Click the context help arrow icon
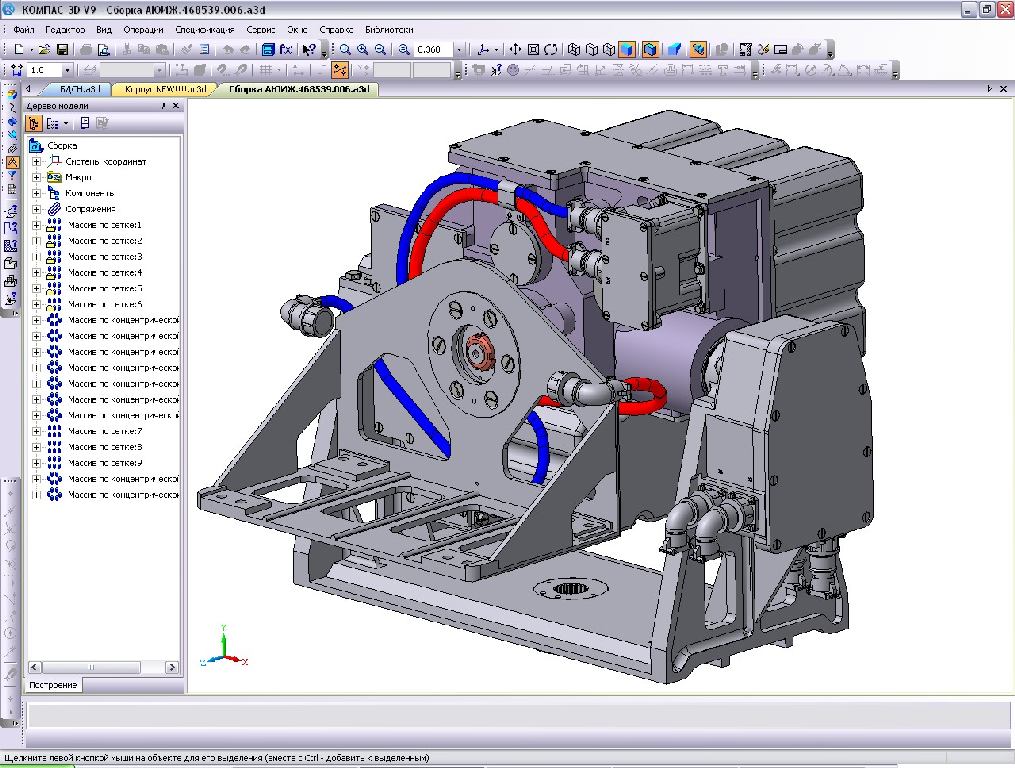Viewport: 1015px width, 768px height. (309, 49)
